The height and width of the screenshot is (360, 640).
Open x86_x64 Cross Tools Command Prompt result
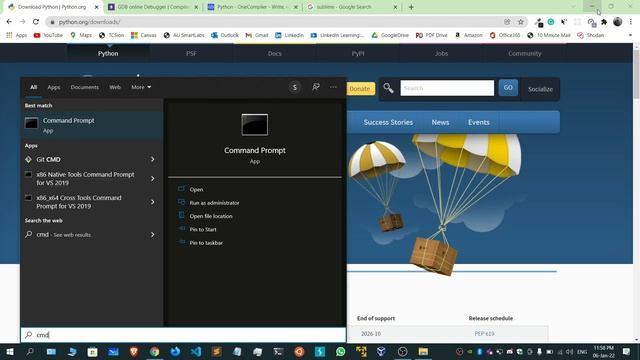79,202
